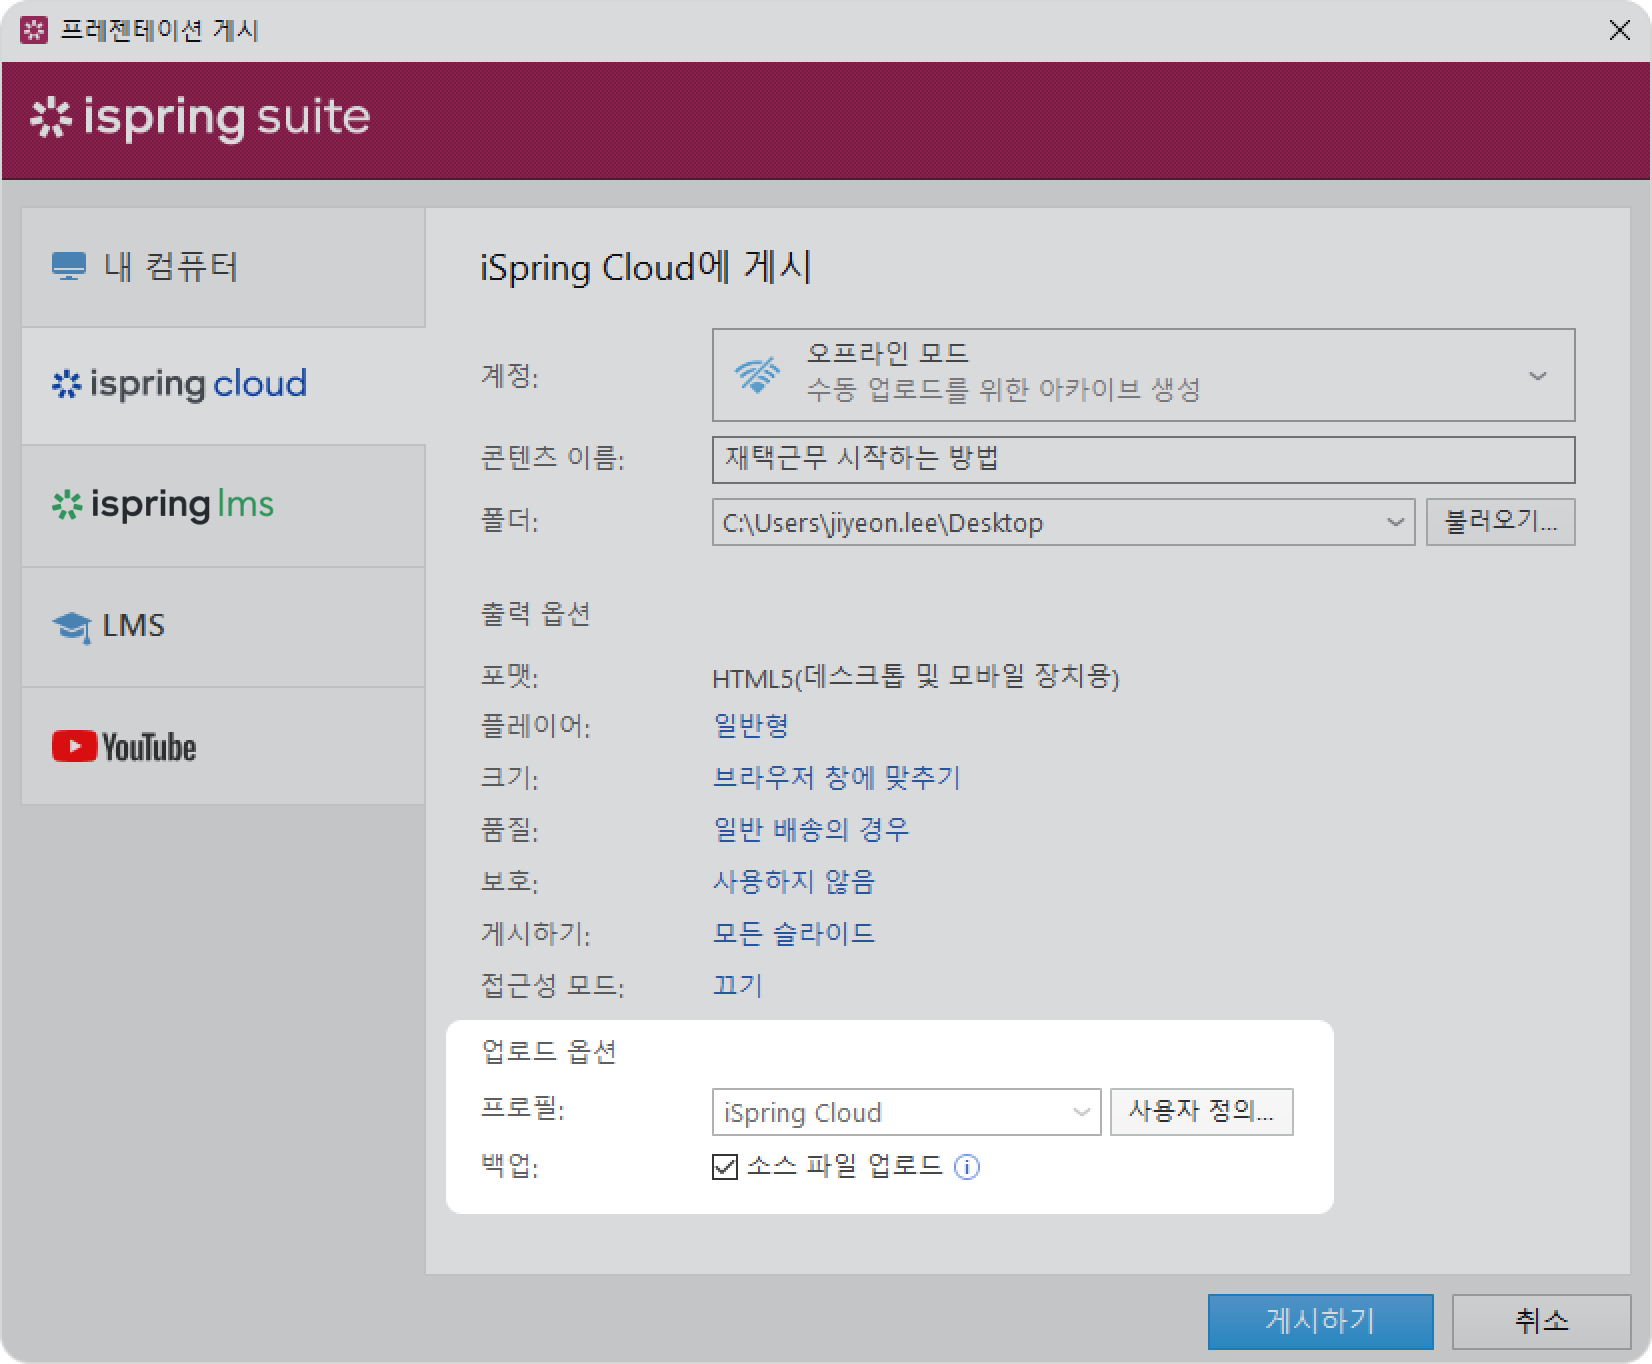
Task: Expand the 프로필 iSpring Cloud dropdown
Action: 1081,1113
